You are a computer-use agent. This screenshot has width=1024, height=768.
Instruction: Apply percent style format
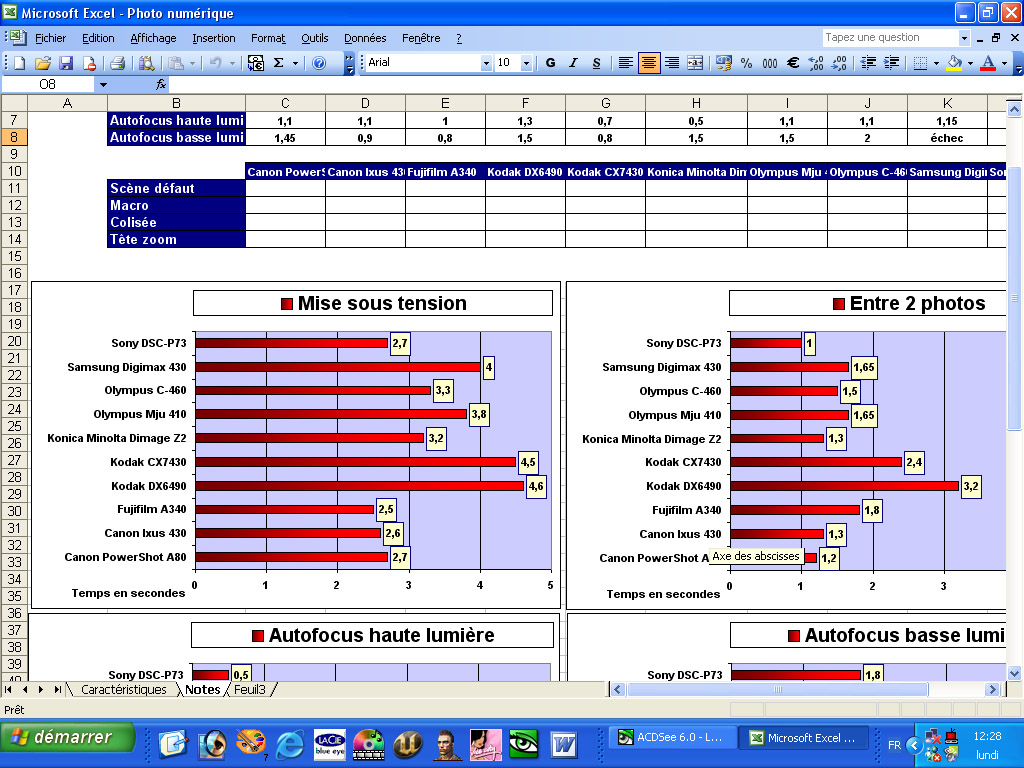pyautogui.click(x=746, y=63)
